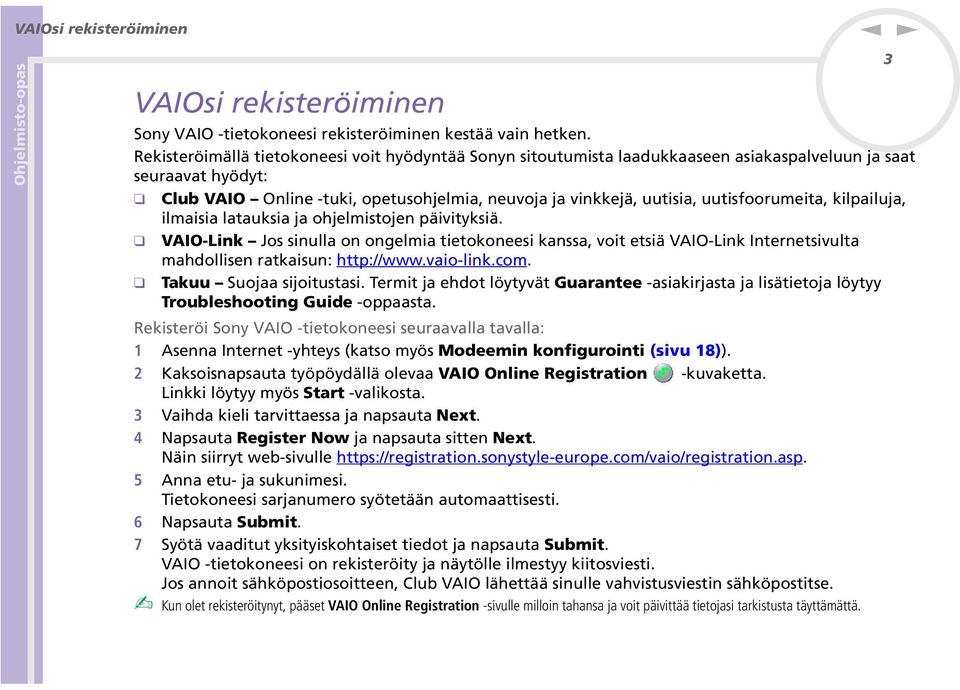The image size is (960, 690).
Task: Click the step number 5
Action: [x=138, y=480]
